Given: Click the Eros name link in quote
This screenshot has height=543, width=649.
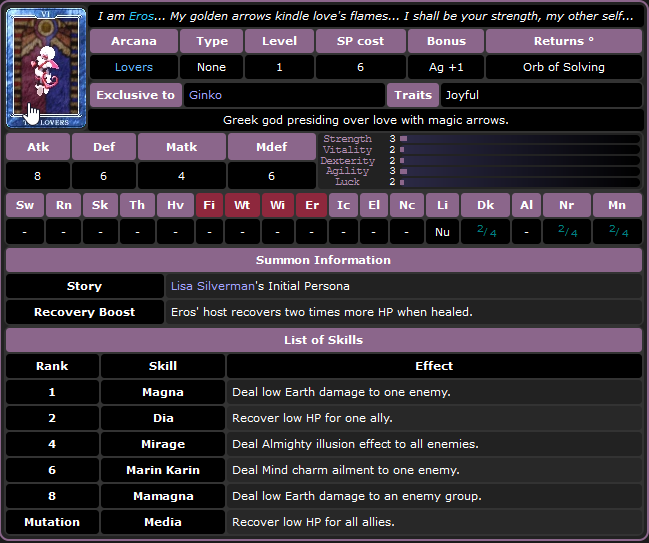Looking at the screenshot, I should 142,16.
